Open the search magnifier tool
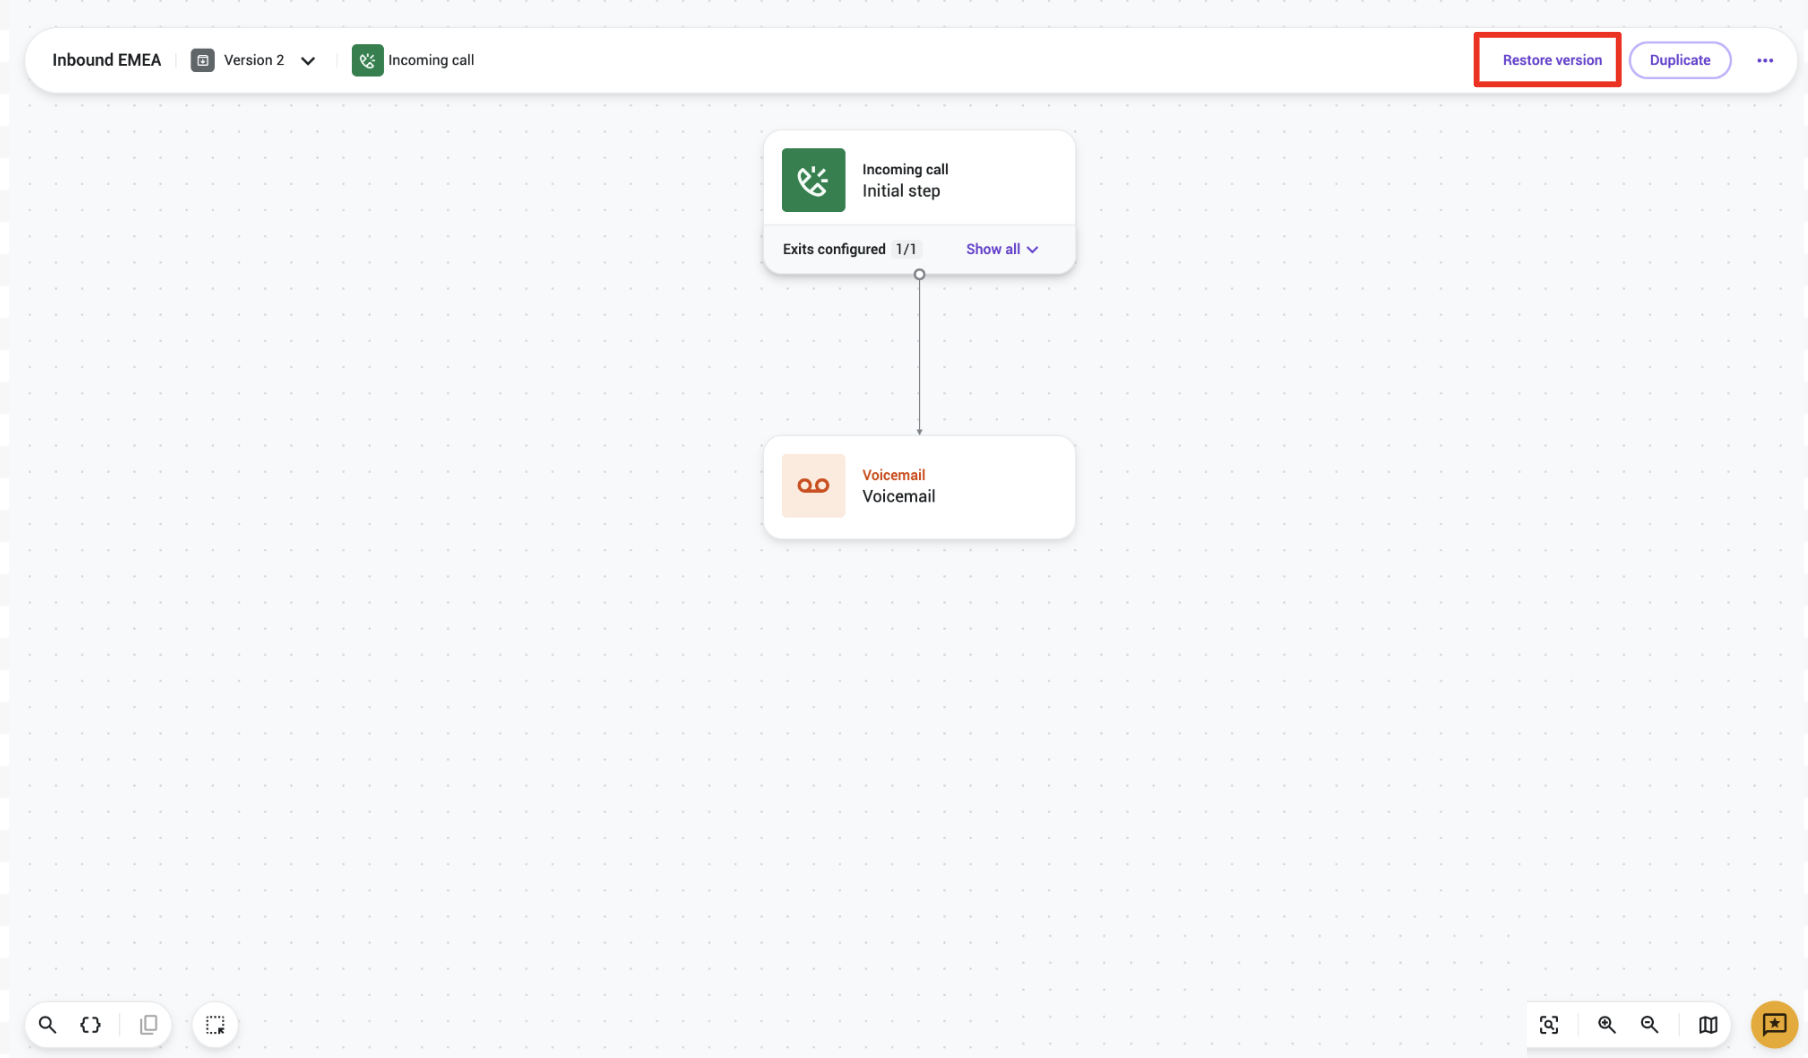Screen dimensions: 1808x1058 tap(47, 1024)
